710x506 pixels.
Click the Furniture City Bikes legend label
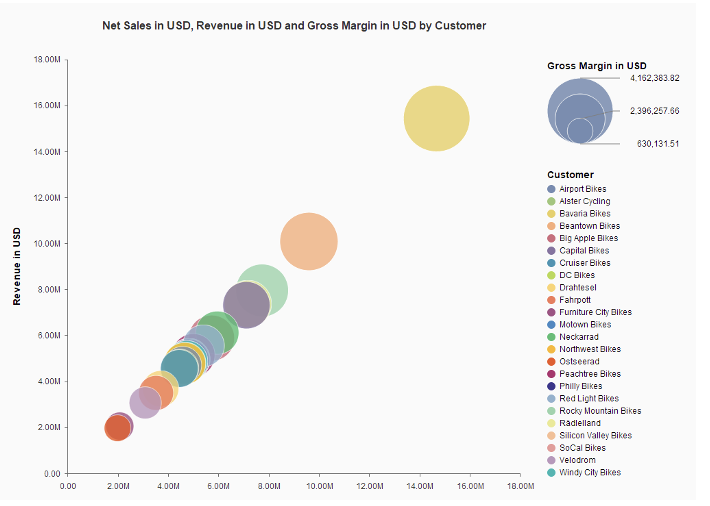point(595,312)
